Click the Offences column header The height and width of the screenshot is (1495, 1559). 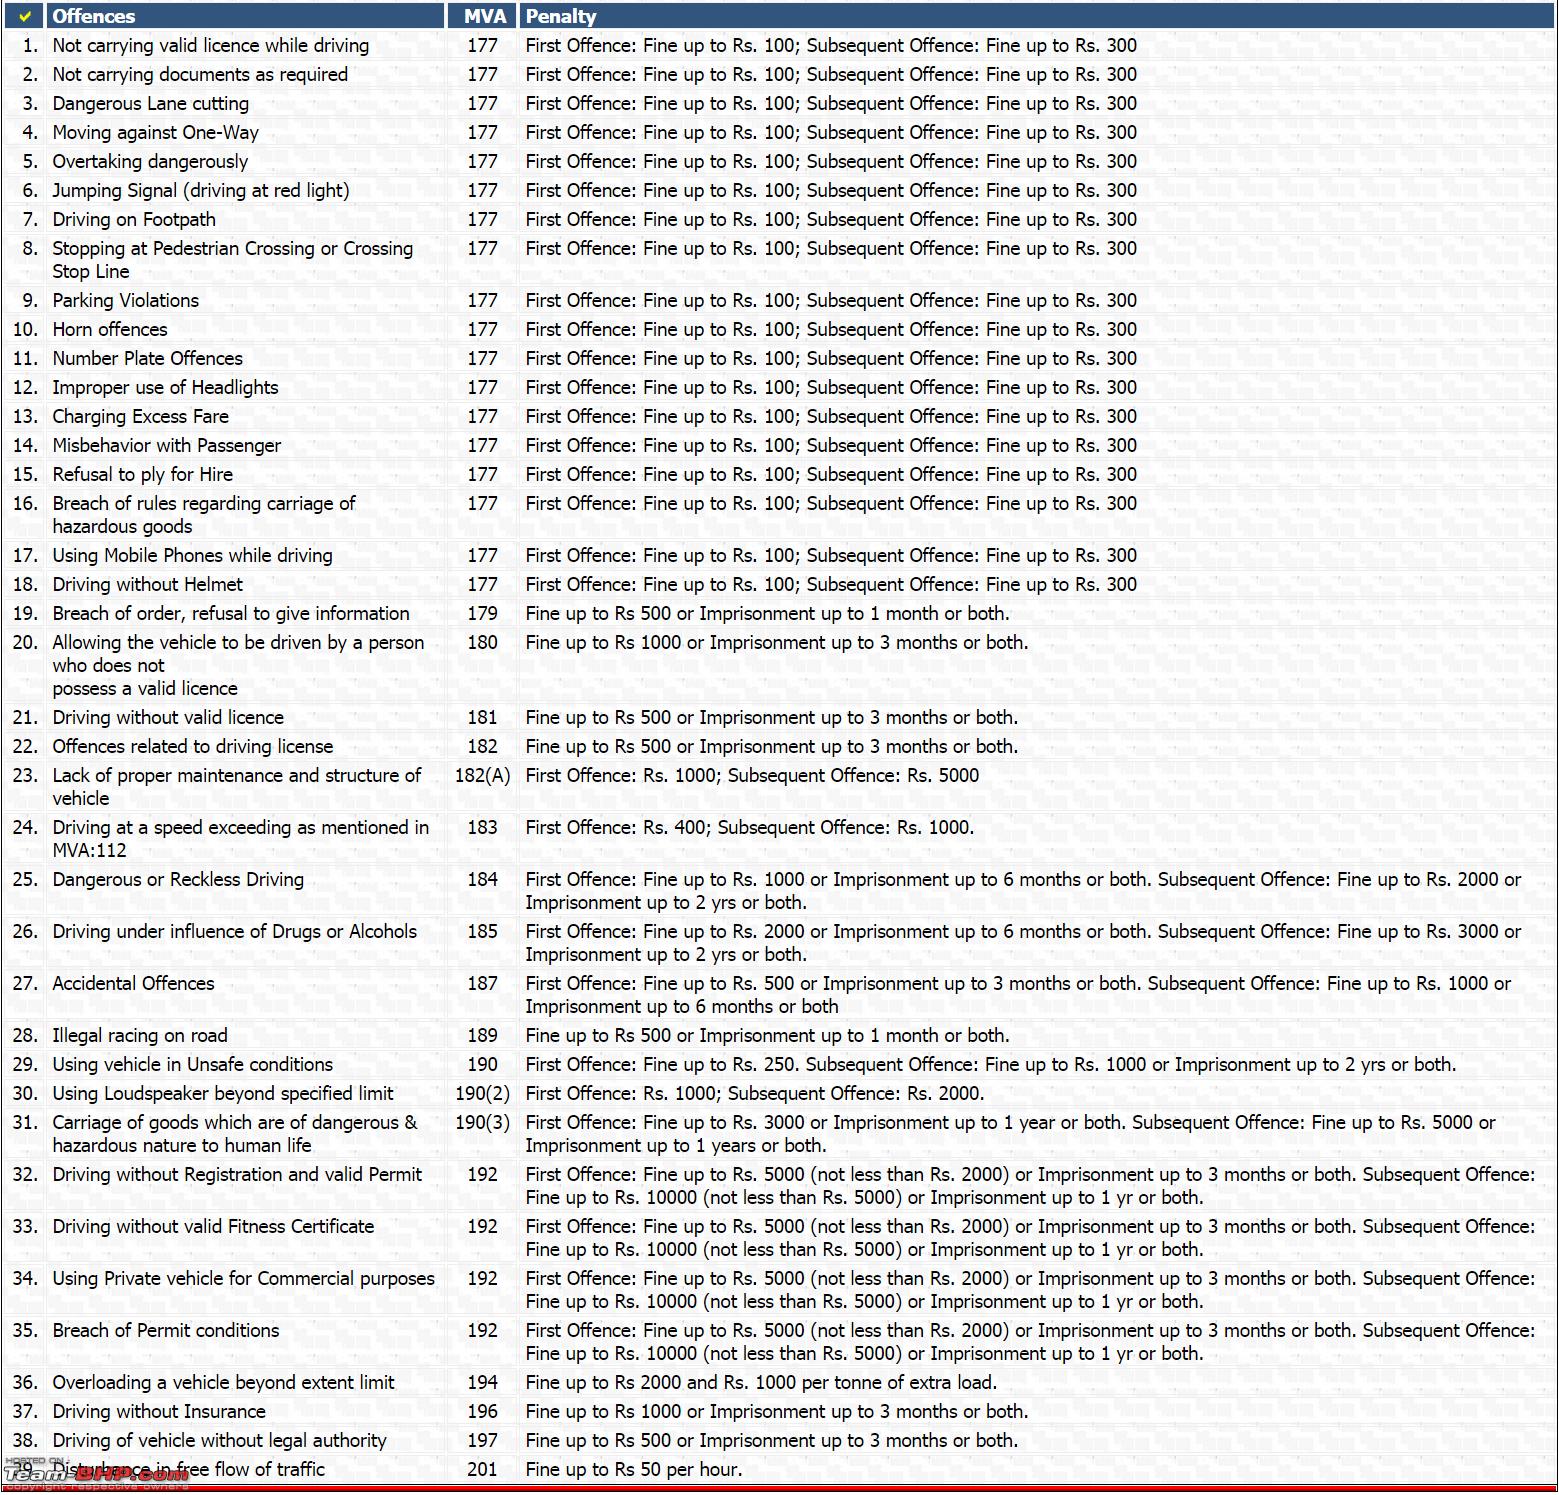coord(94,16)
